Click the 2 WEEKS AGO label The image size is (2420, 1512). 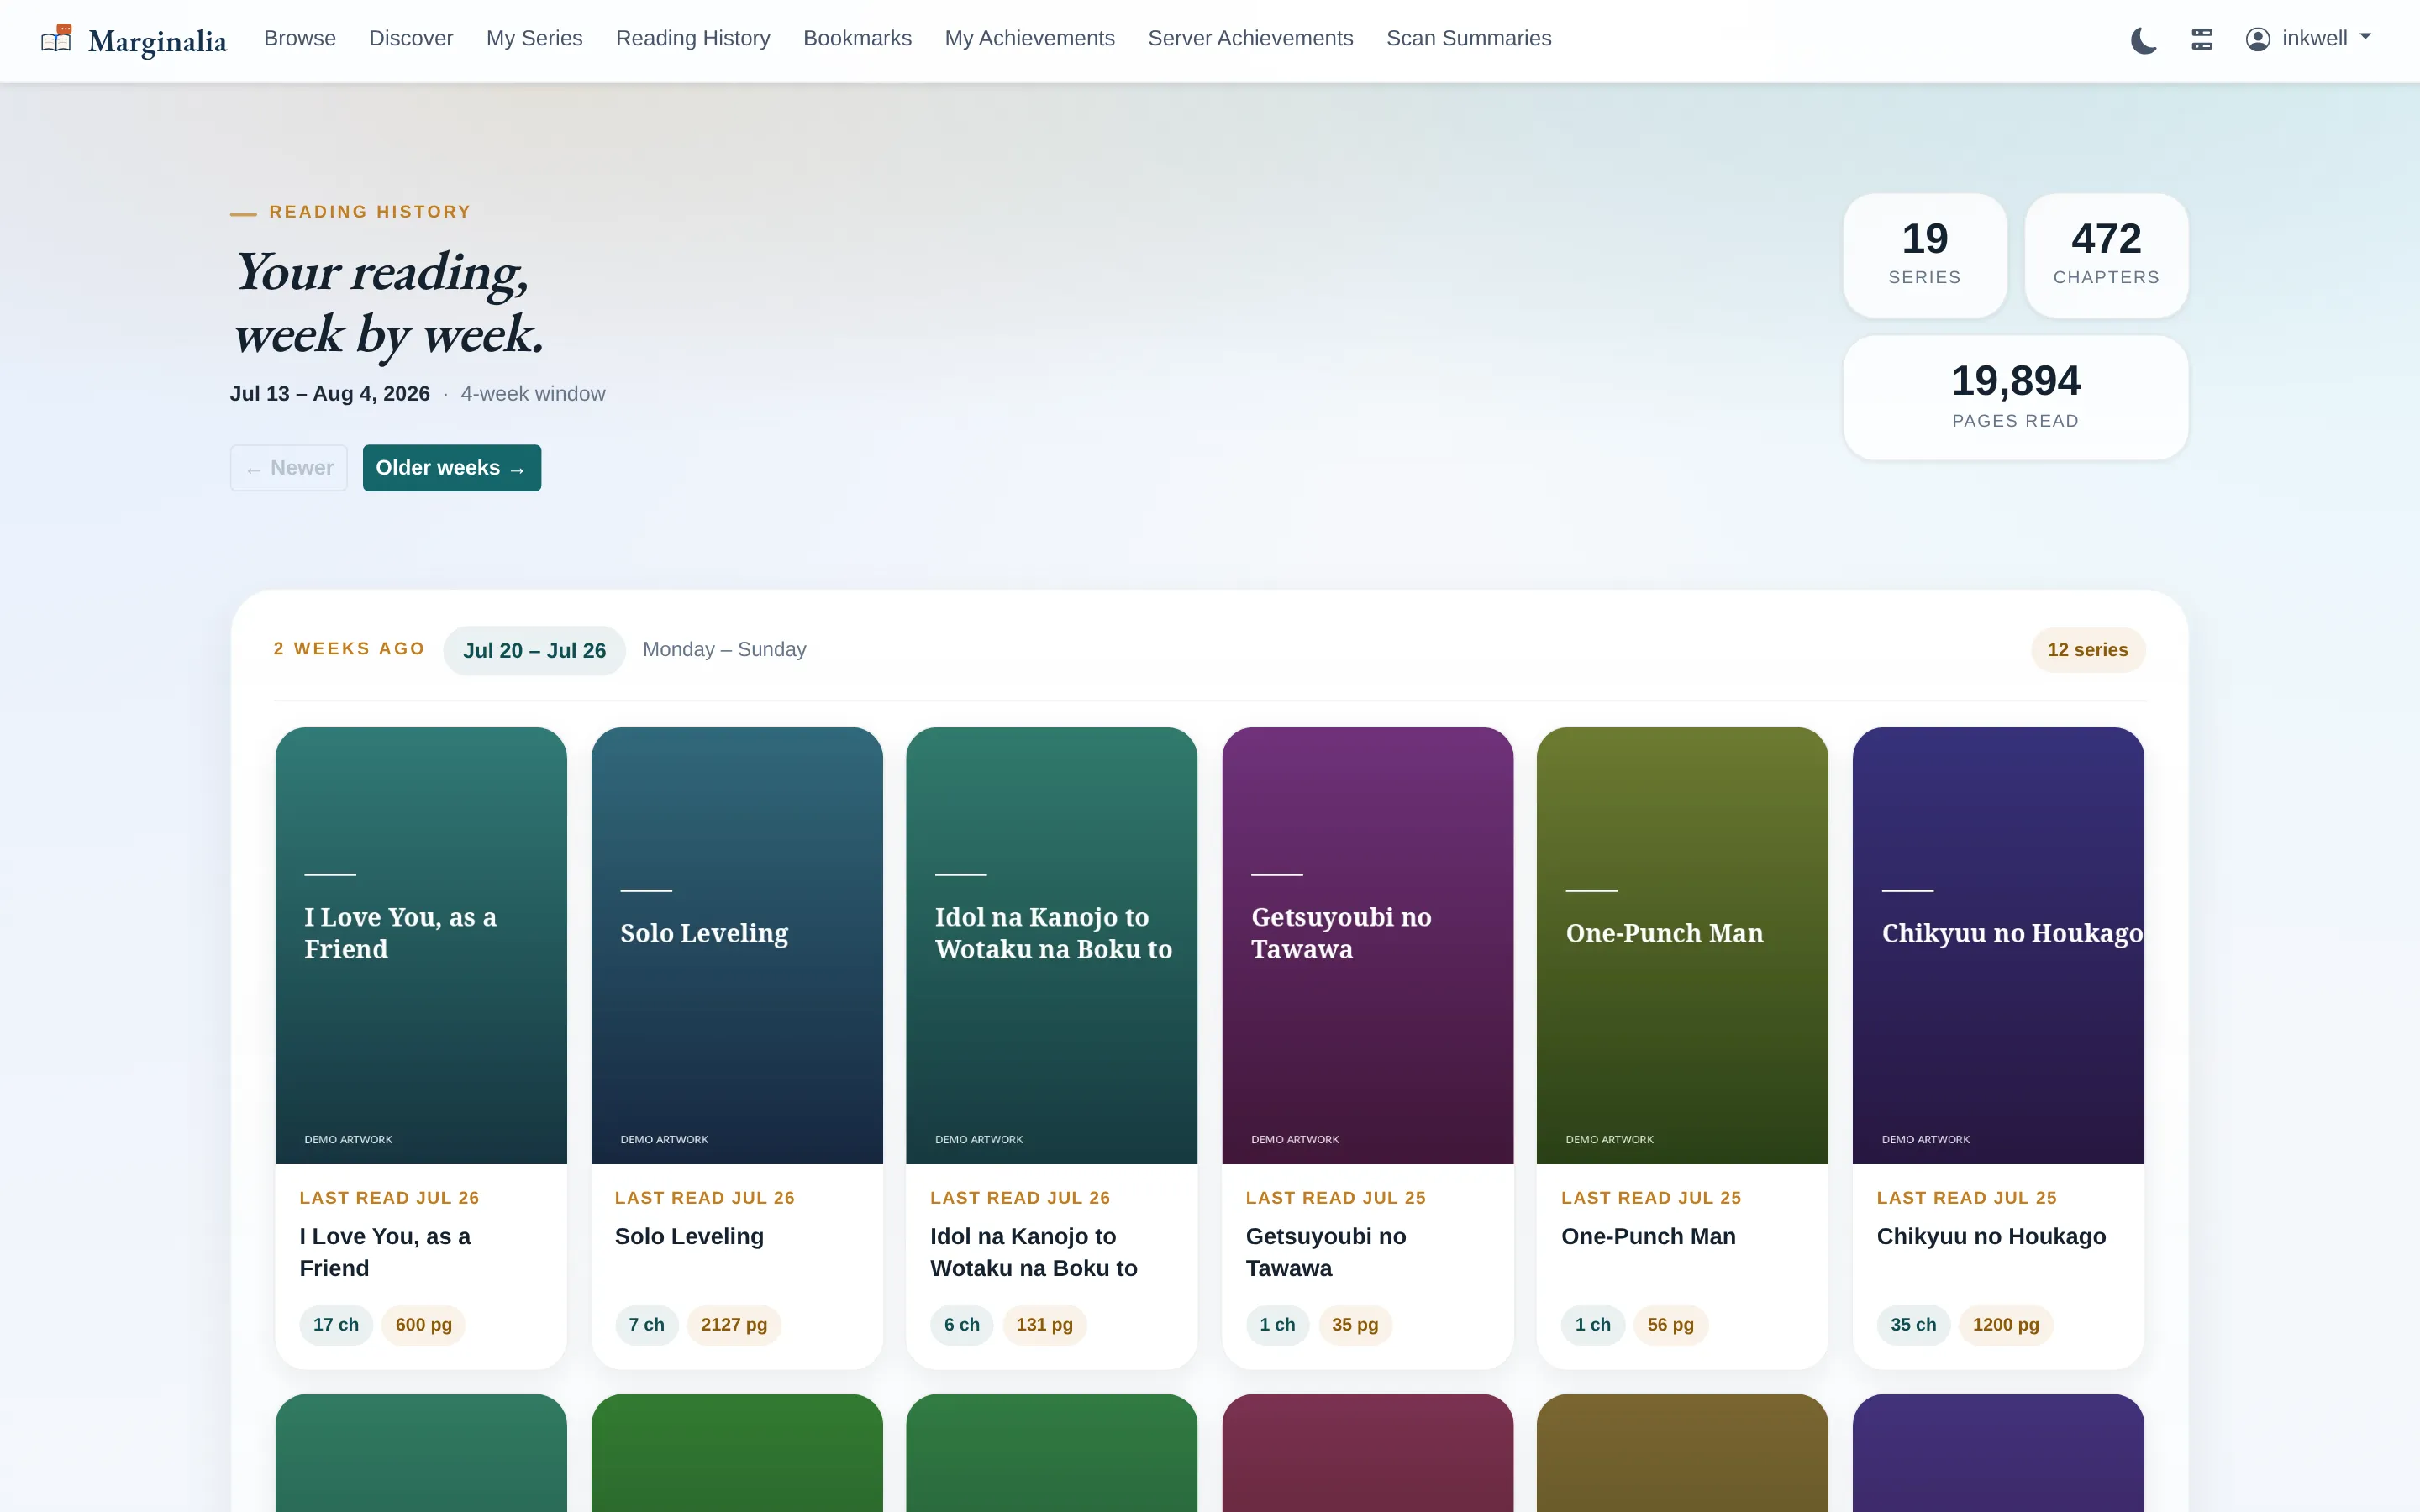tap(350, 649)
